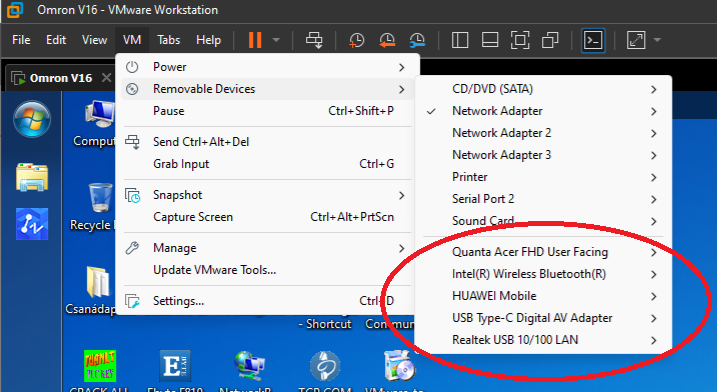Select the Network globe desktop icon
The height and width of the screenshot is (392, 717).
248,371
